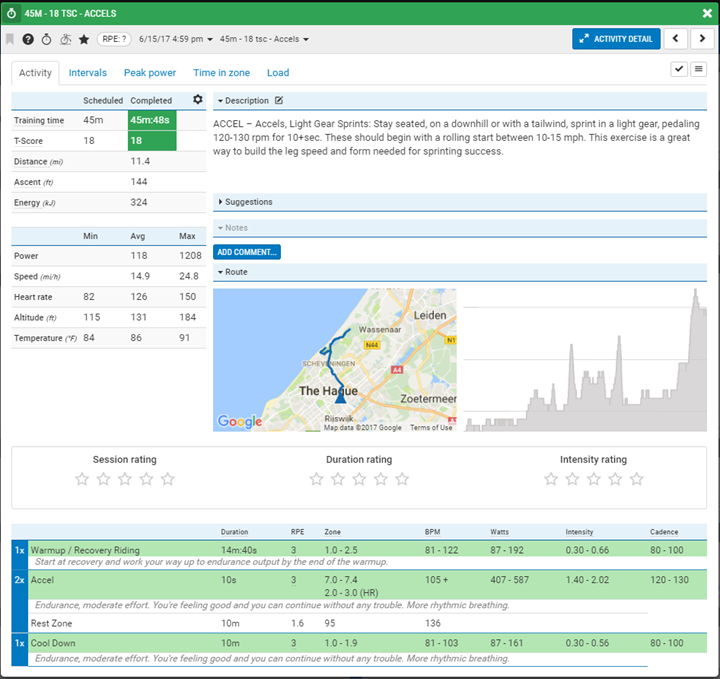
Task: Click the Add Comment button
Action: [x=246, y=252]
